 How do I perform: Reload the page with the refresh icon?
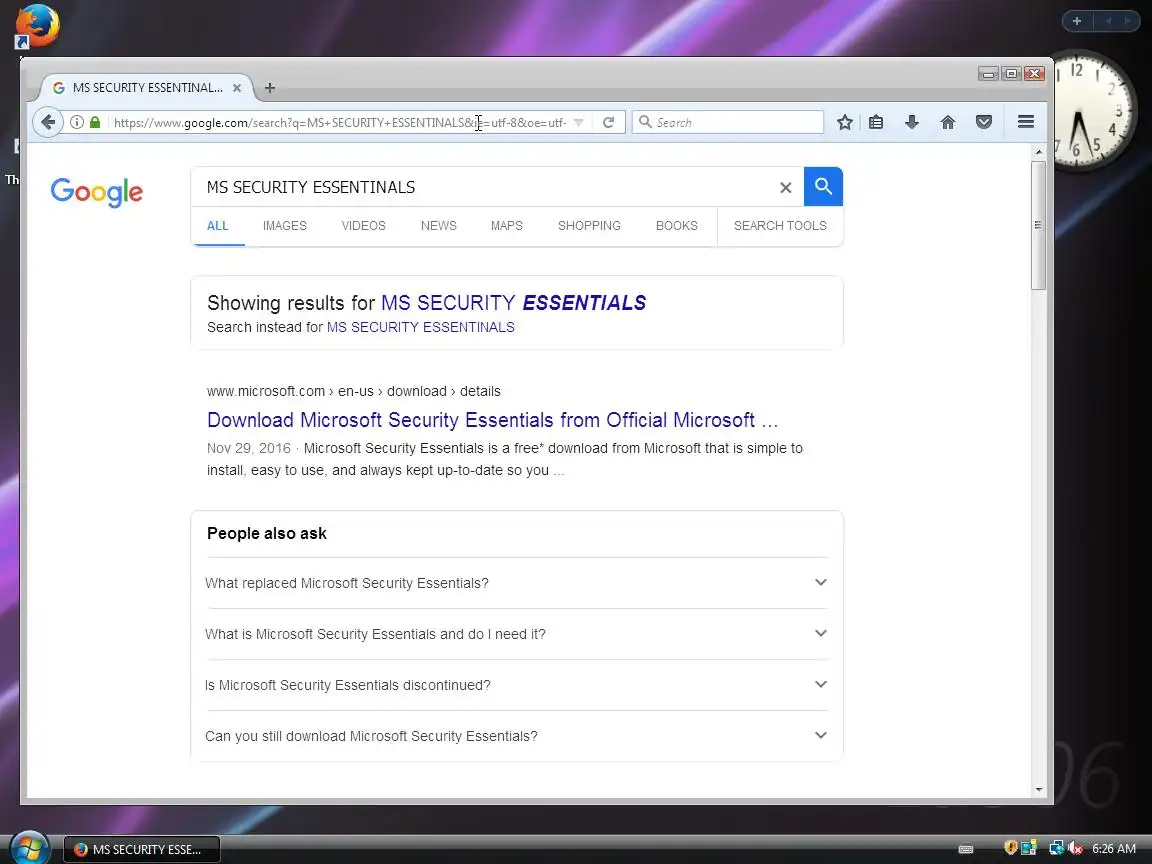point(608,122)
